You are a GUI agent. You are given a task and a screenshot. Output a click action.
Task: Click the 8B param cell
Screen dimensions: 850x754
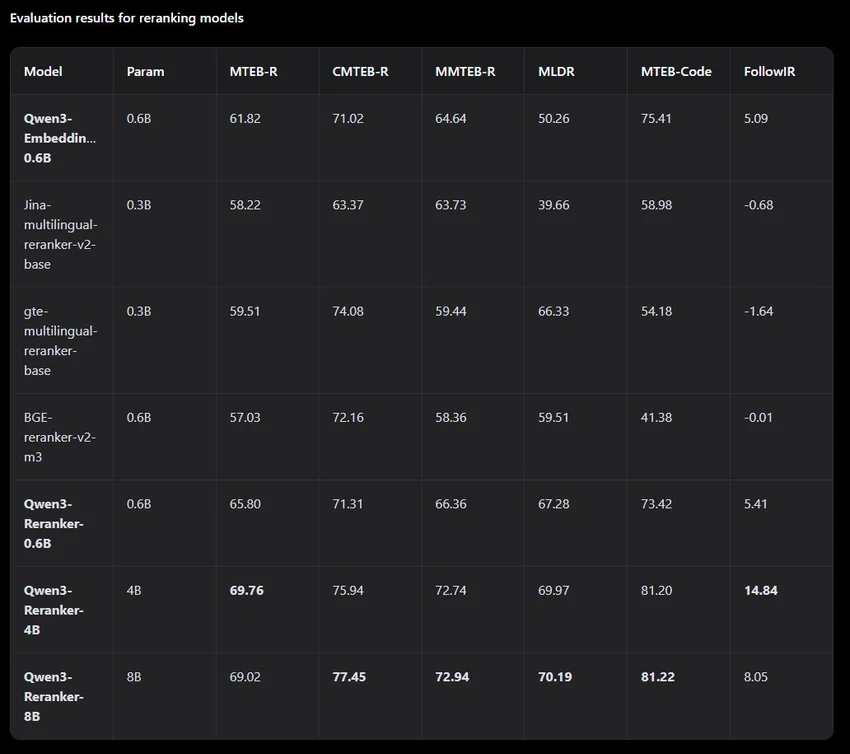coord(134,677)
